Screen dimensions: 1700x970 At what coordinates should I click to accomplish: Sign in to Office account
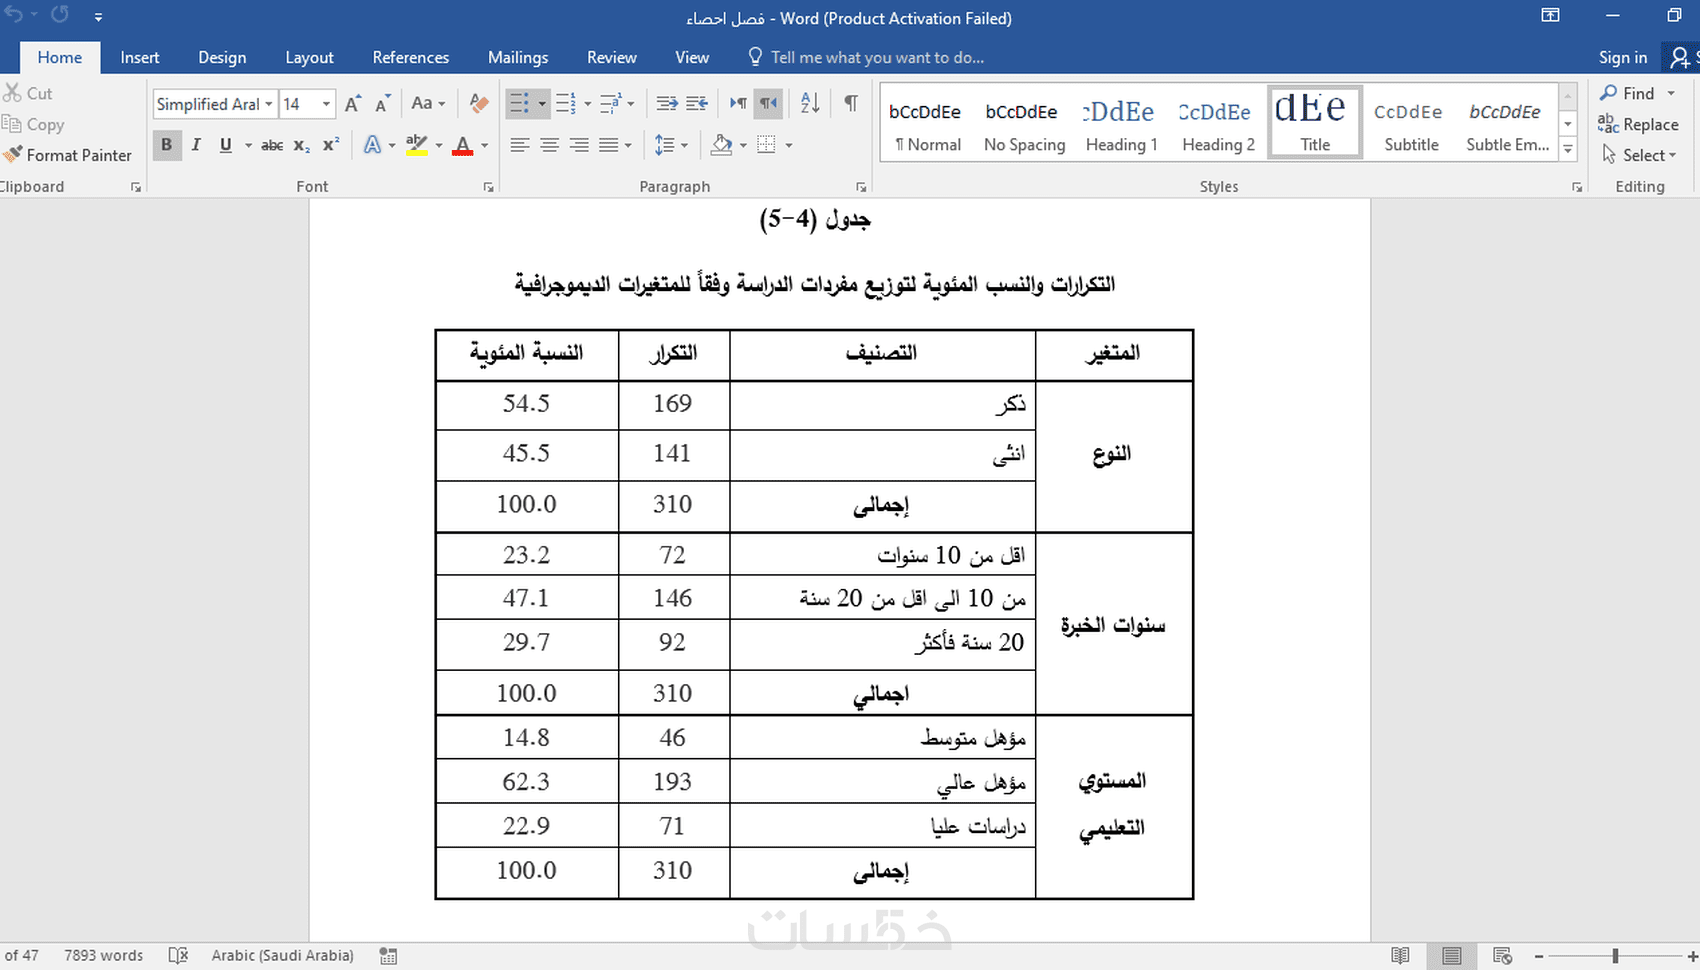click(1623, 57)
